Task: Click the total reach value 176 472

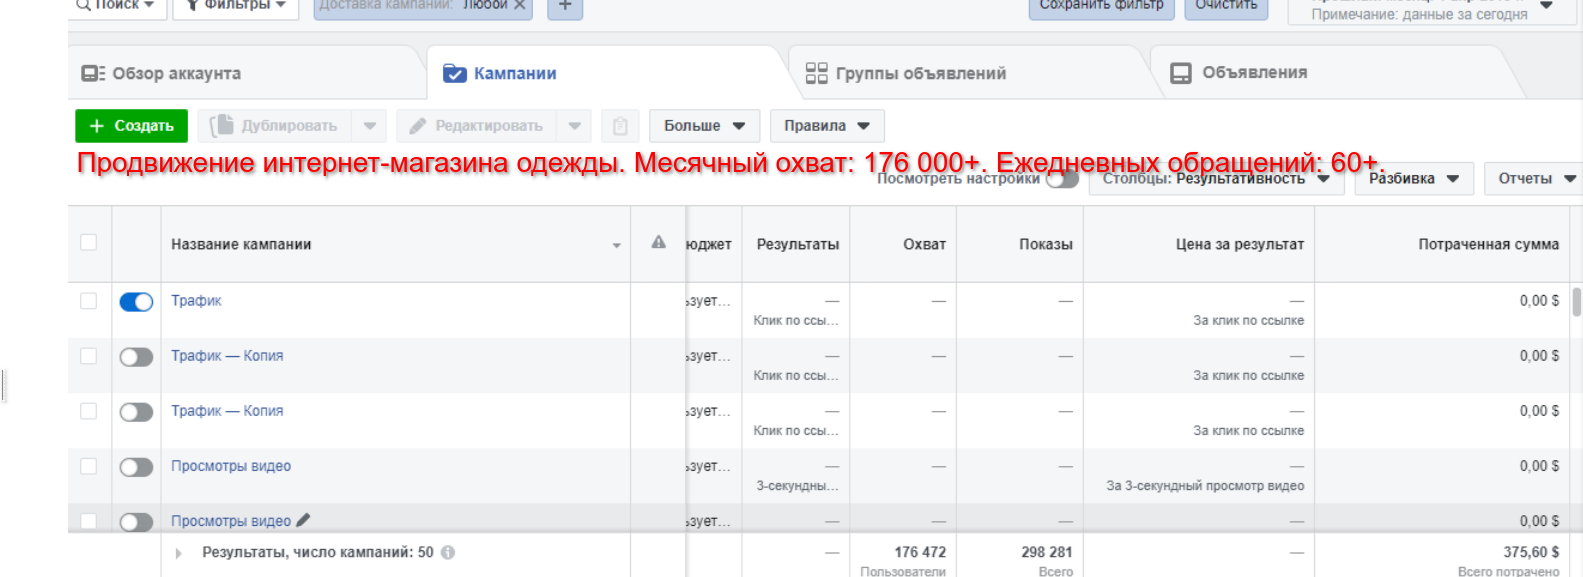Action: point(919,552)
